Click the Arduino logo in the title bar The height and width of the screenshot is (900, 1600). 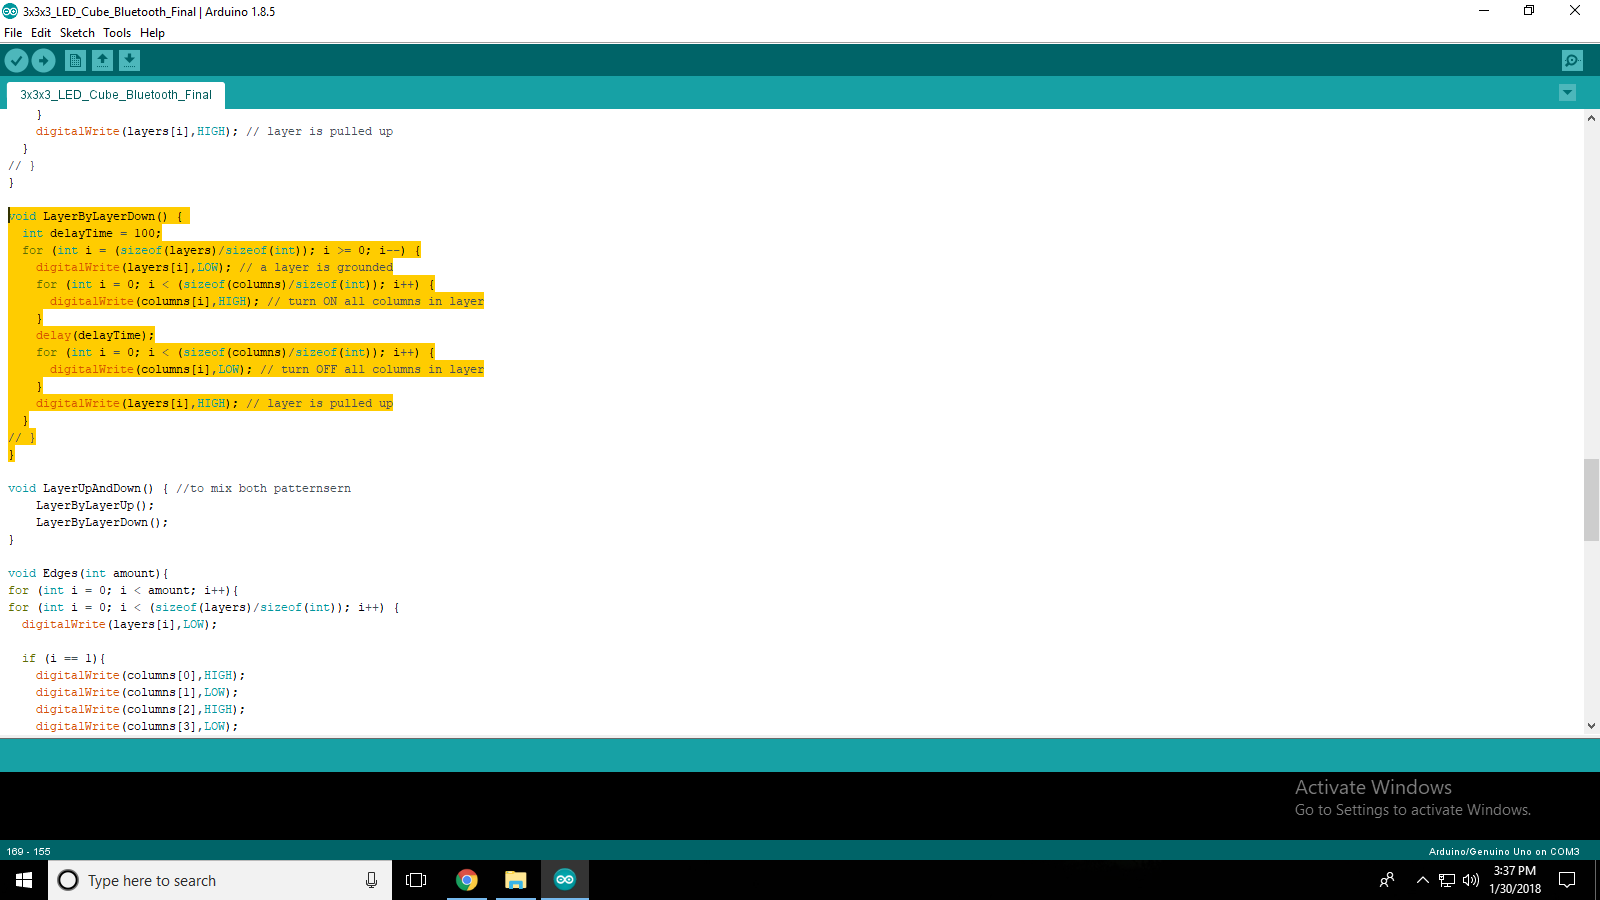10,11
